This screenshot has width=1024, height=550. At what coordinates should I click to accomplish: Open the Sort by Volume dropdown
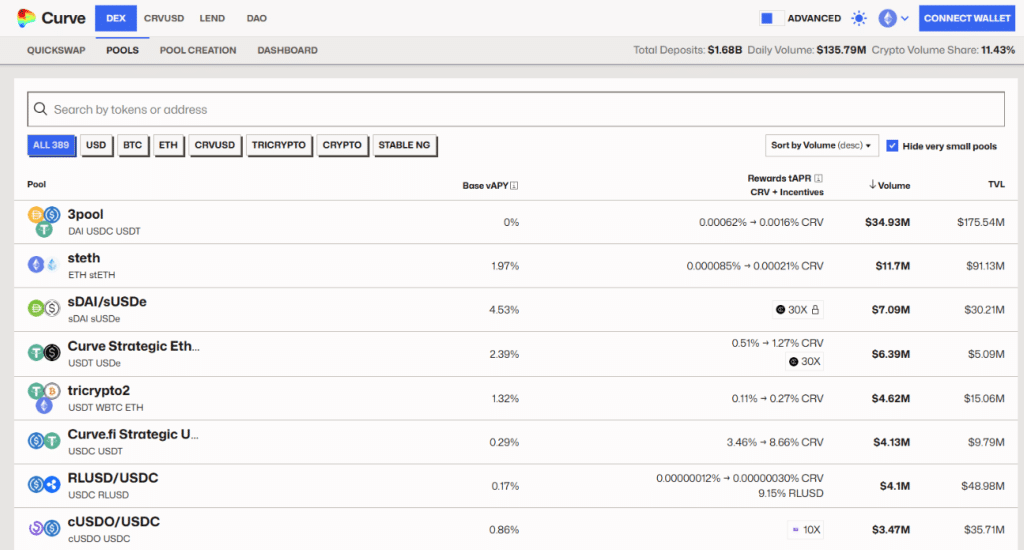pyautogui.click(x=821, y=146)
